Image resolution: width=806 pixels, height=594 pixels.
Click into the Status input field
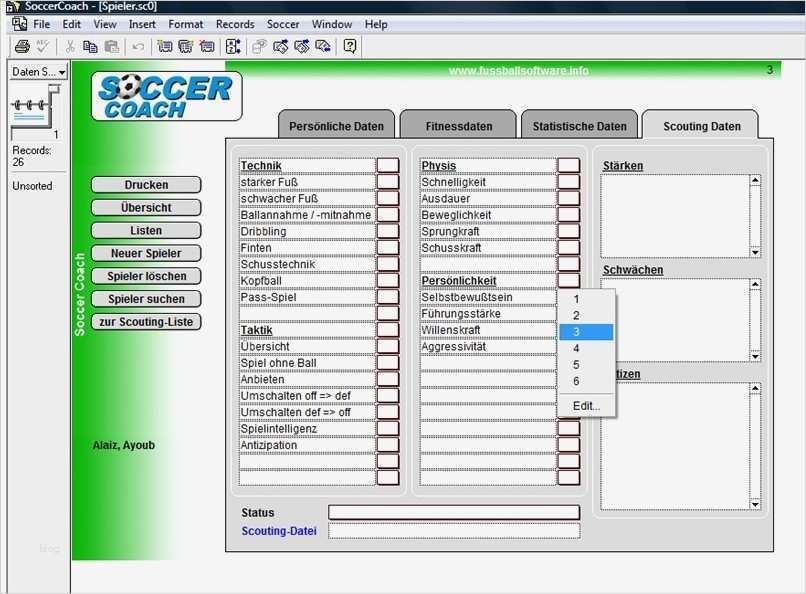pyautogui.click(x=454, y=512)
